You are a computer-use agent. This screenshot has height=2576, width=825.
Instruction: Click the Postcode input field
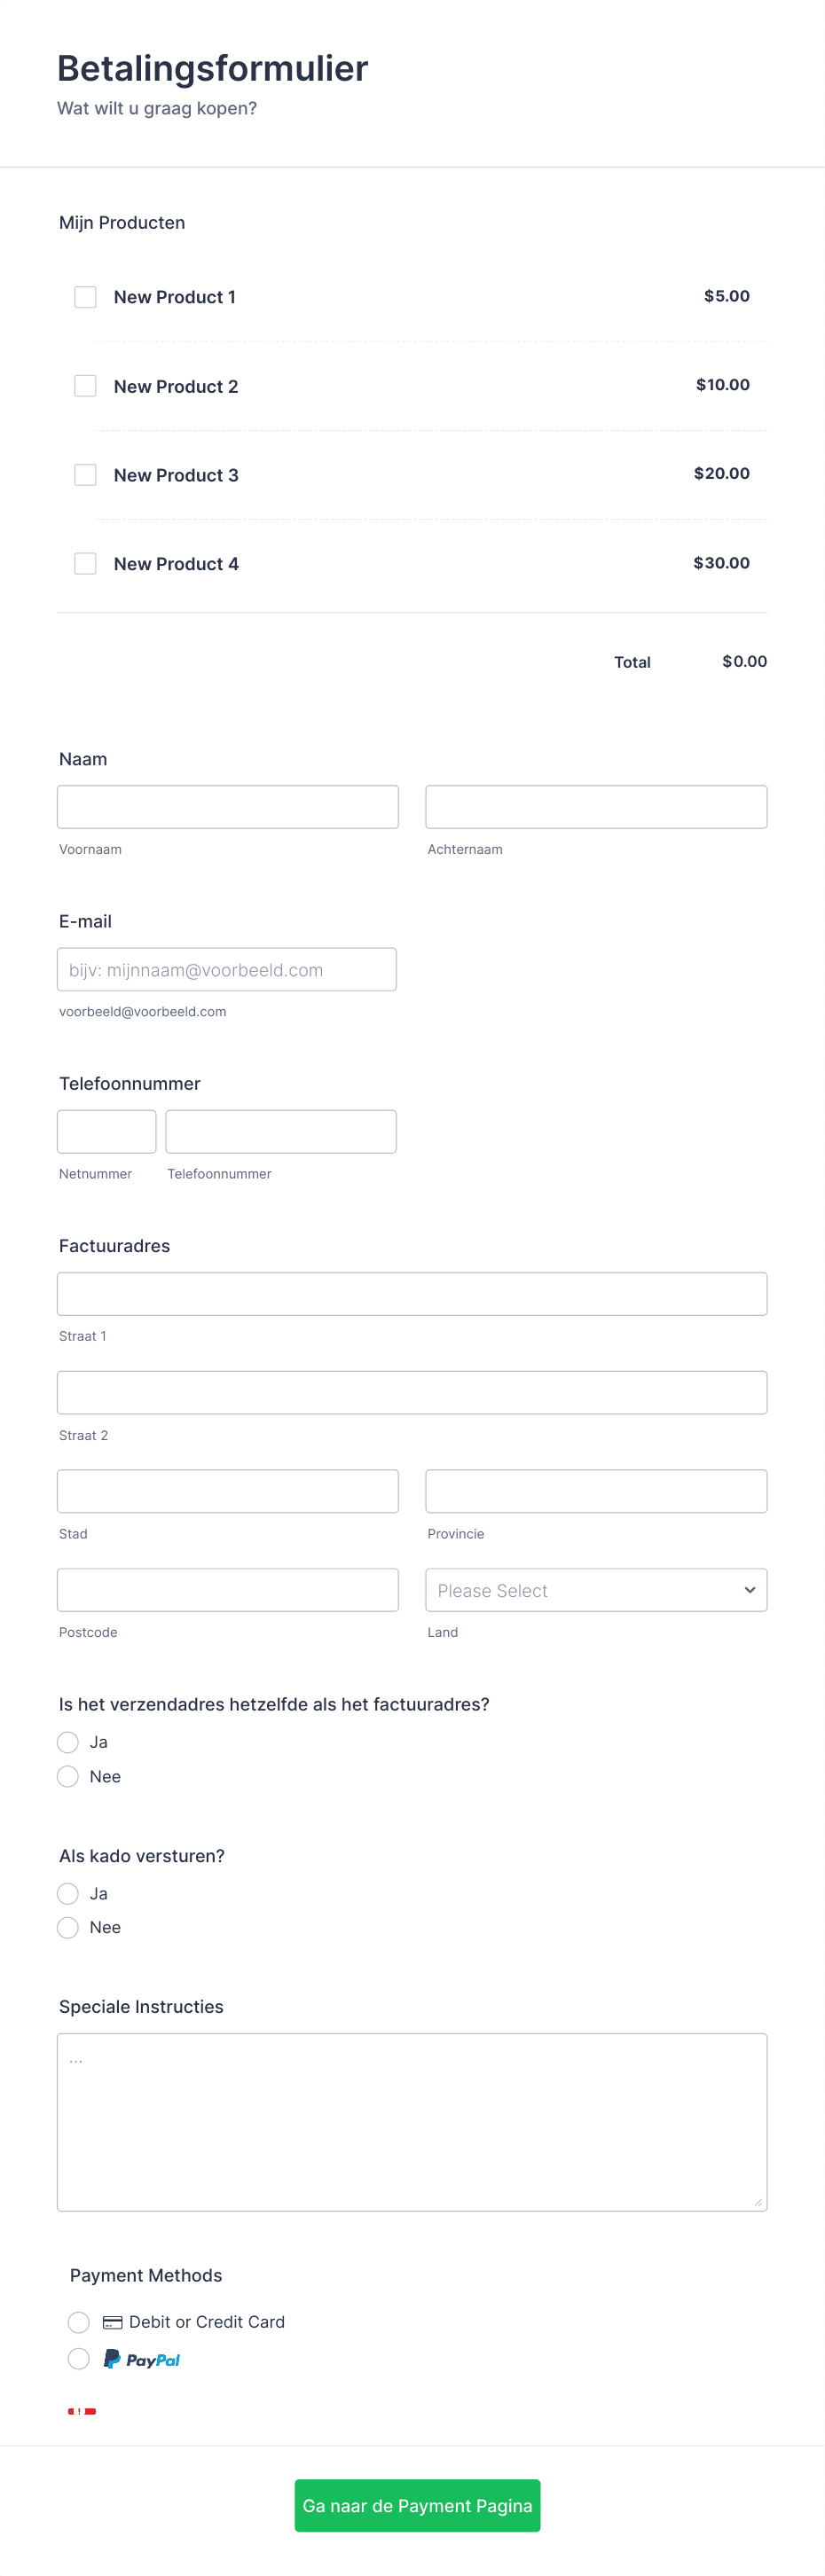pyautogui.click(x=228, y=1590)
